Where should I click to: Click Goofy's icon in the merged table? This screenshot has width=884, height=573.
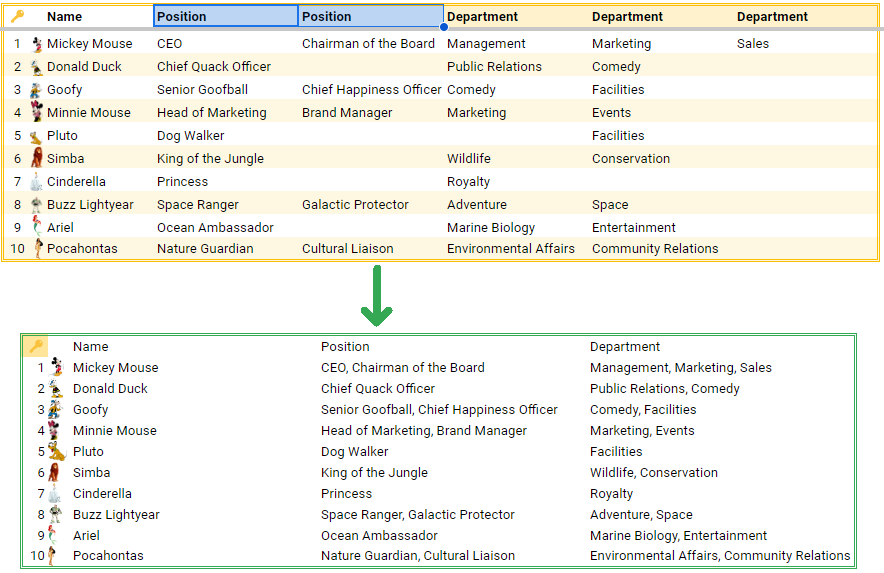coord(55,409)
